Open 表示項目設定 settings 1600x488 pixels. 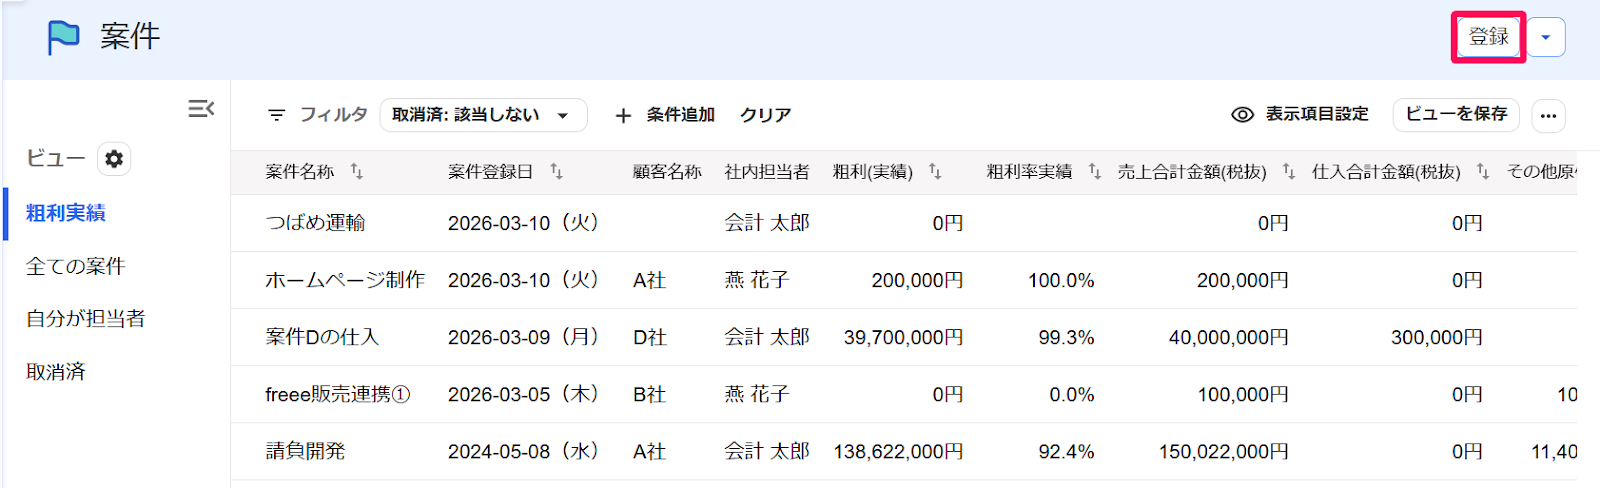pyautogui.click(x=1317, y=114)
